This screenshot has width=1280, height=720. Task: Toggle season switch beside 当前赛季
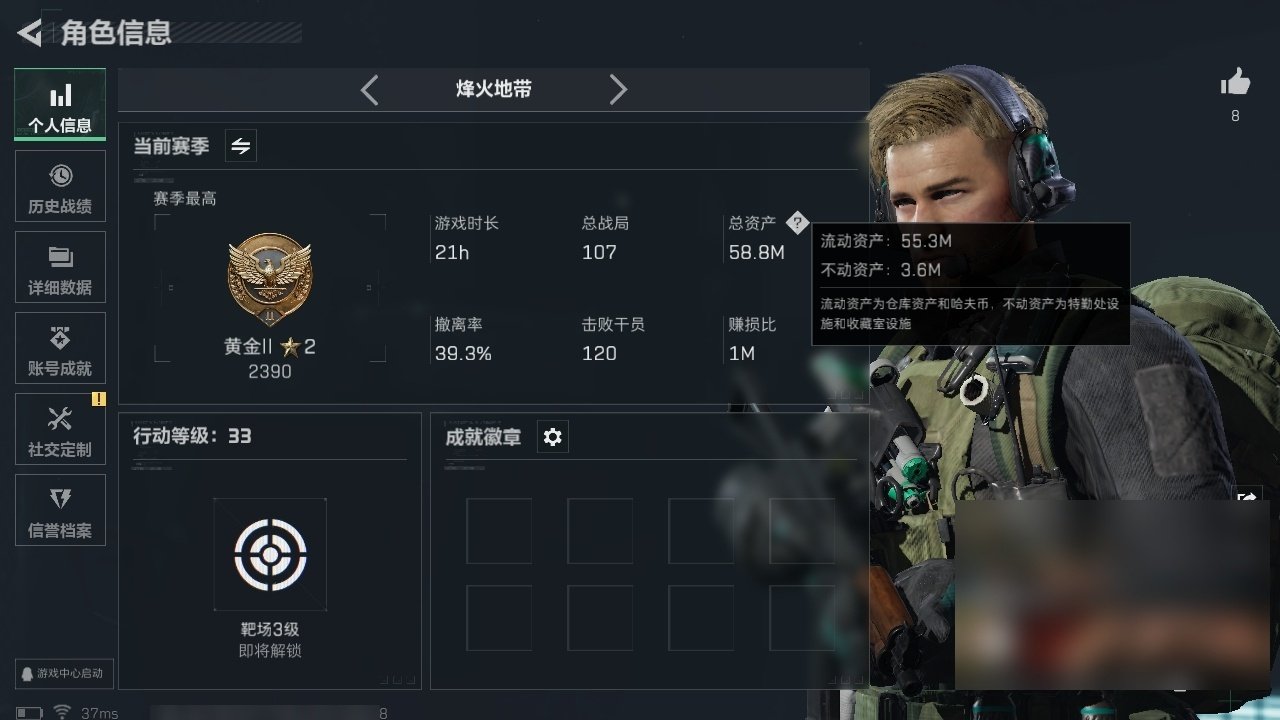[x=241, y=146]
